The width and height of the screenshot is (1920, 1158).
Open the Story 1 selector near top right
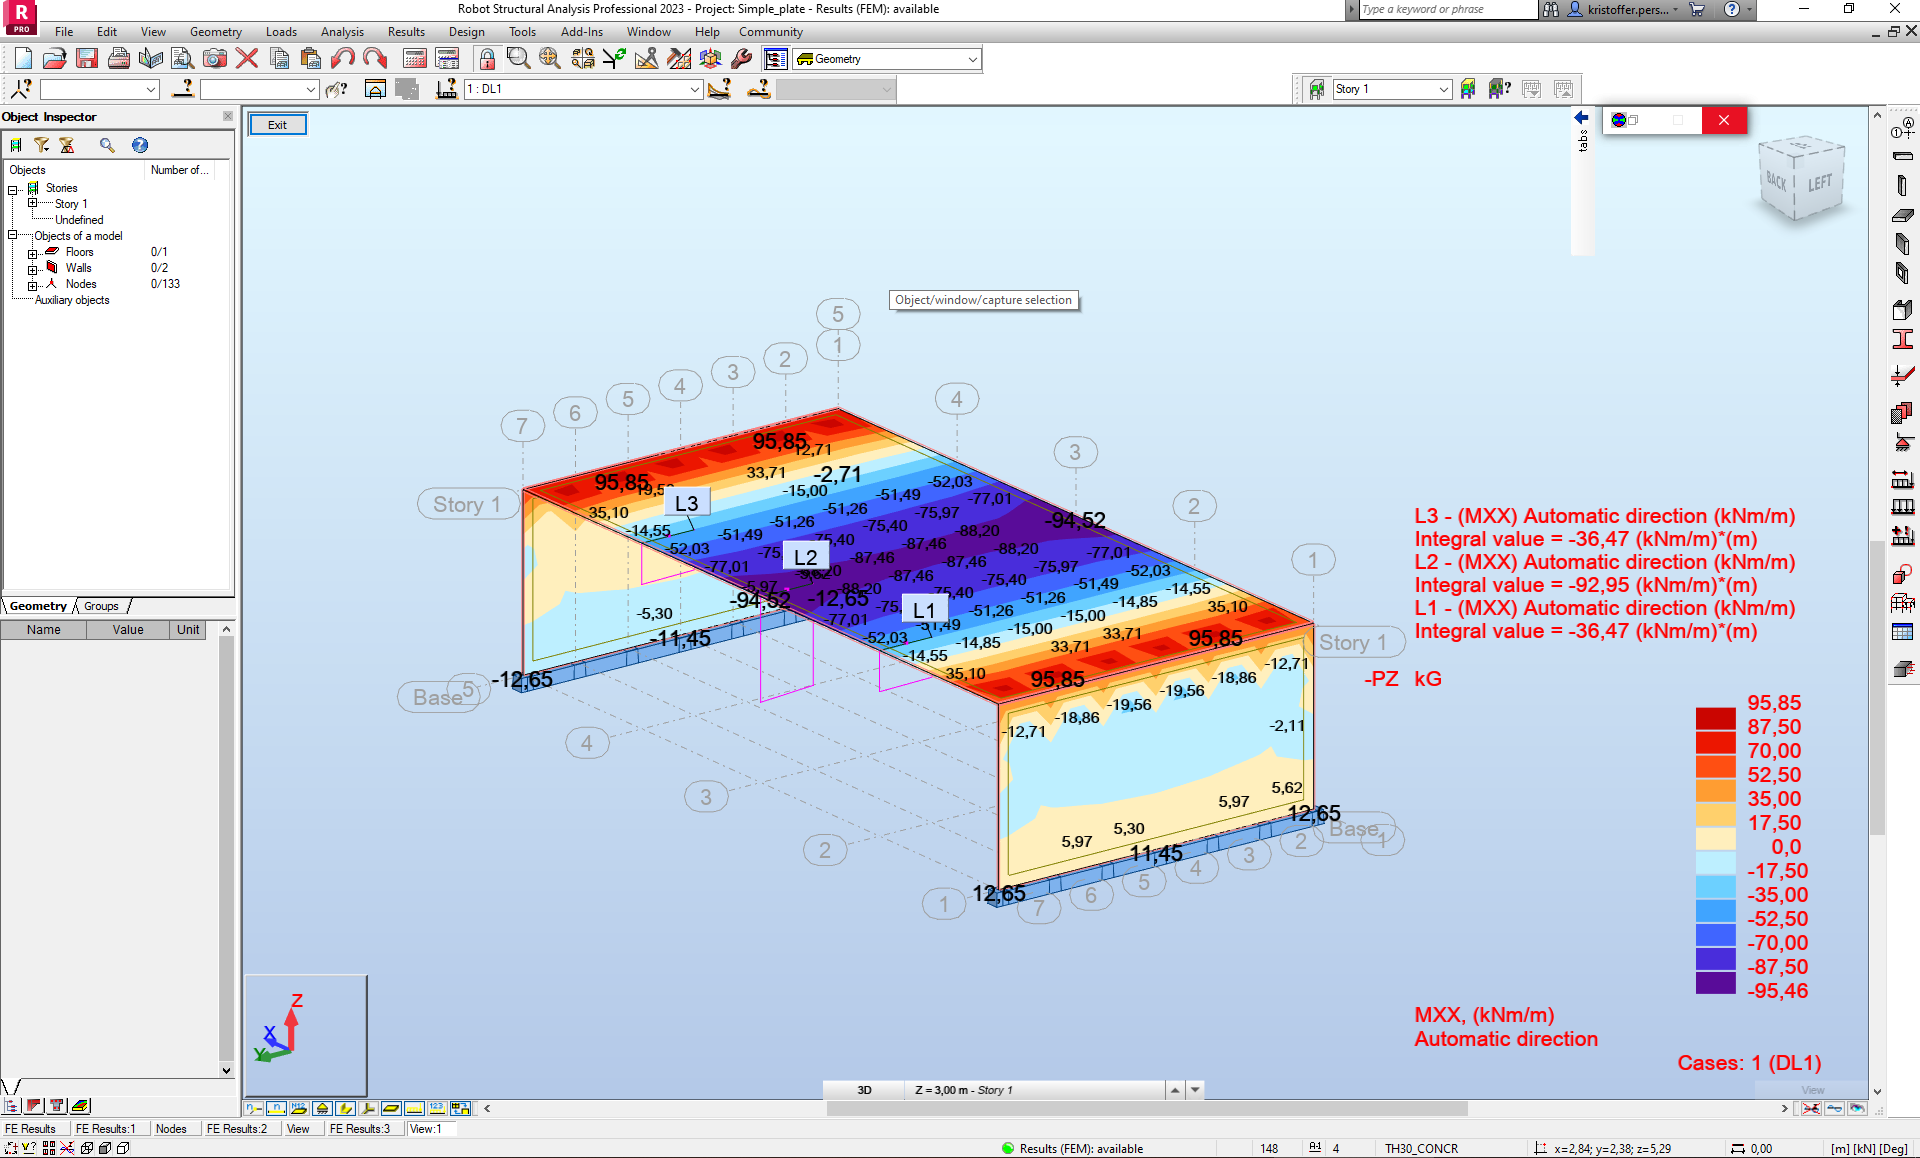click(x=1443, y=89)
